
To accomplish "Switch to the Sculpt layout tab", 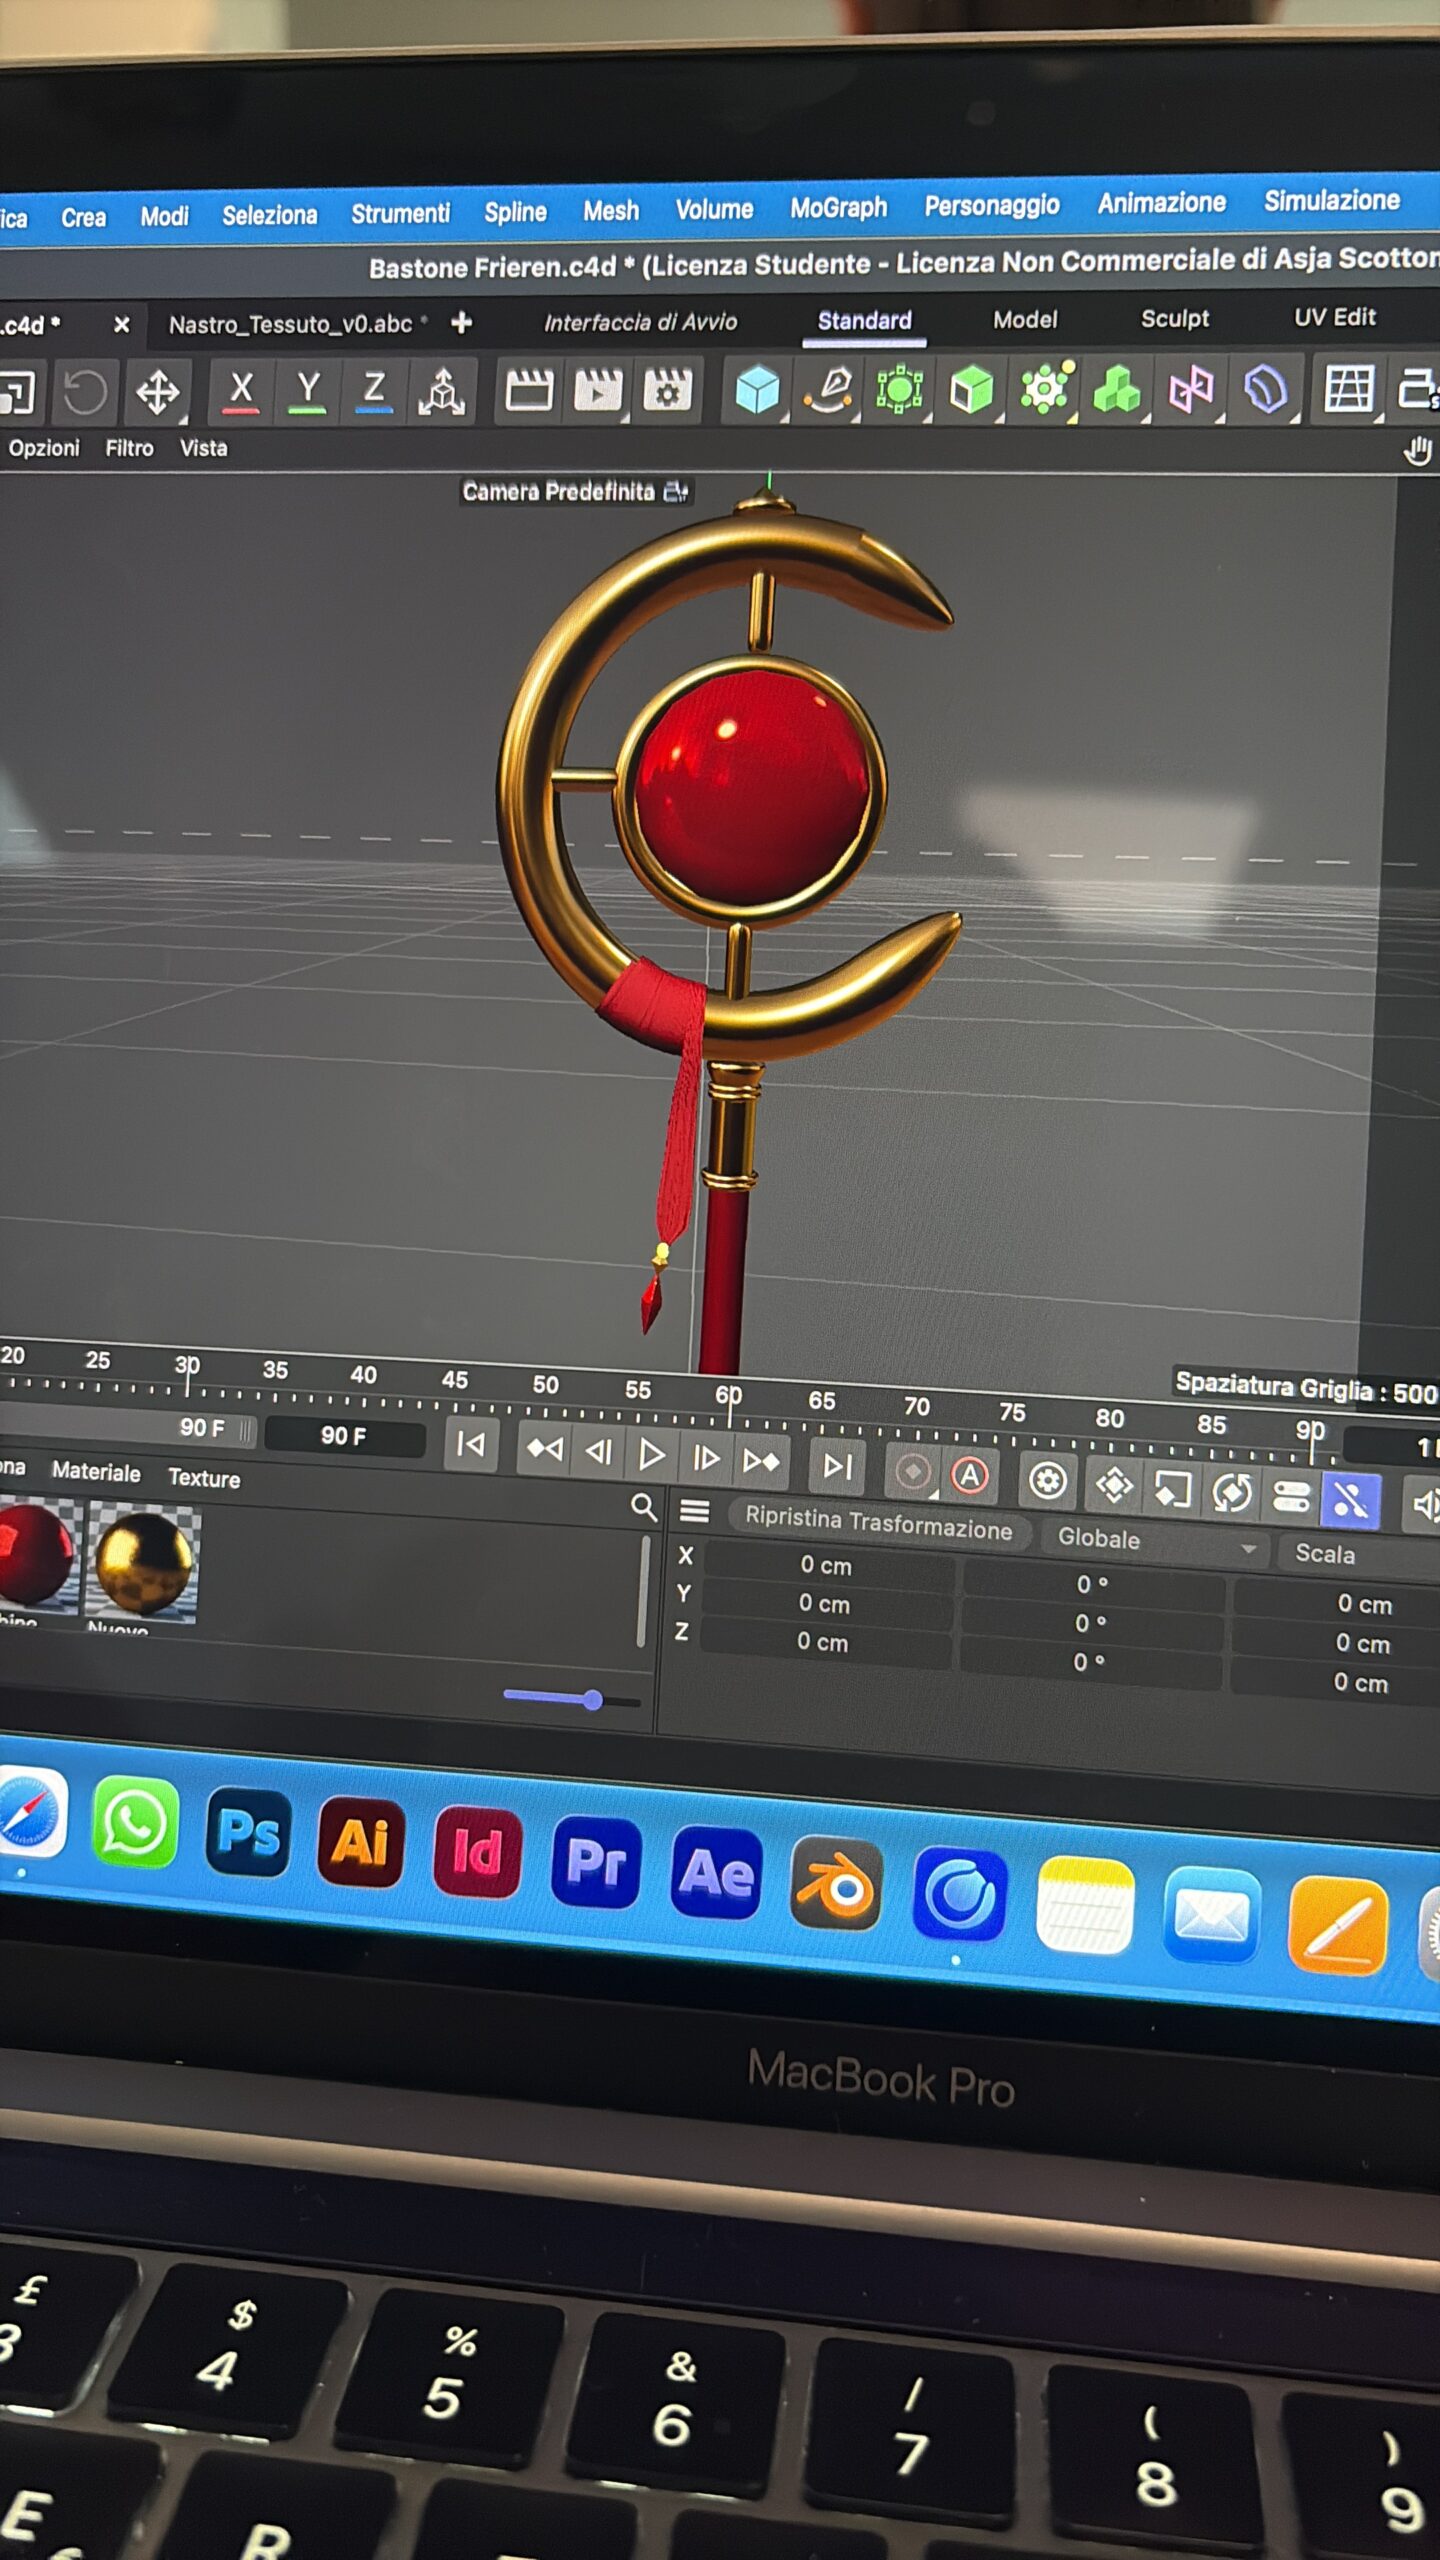I will 1175,319.
